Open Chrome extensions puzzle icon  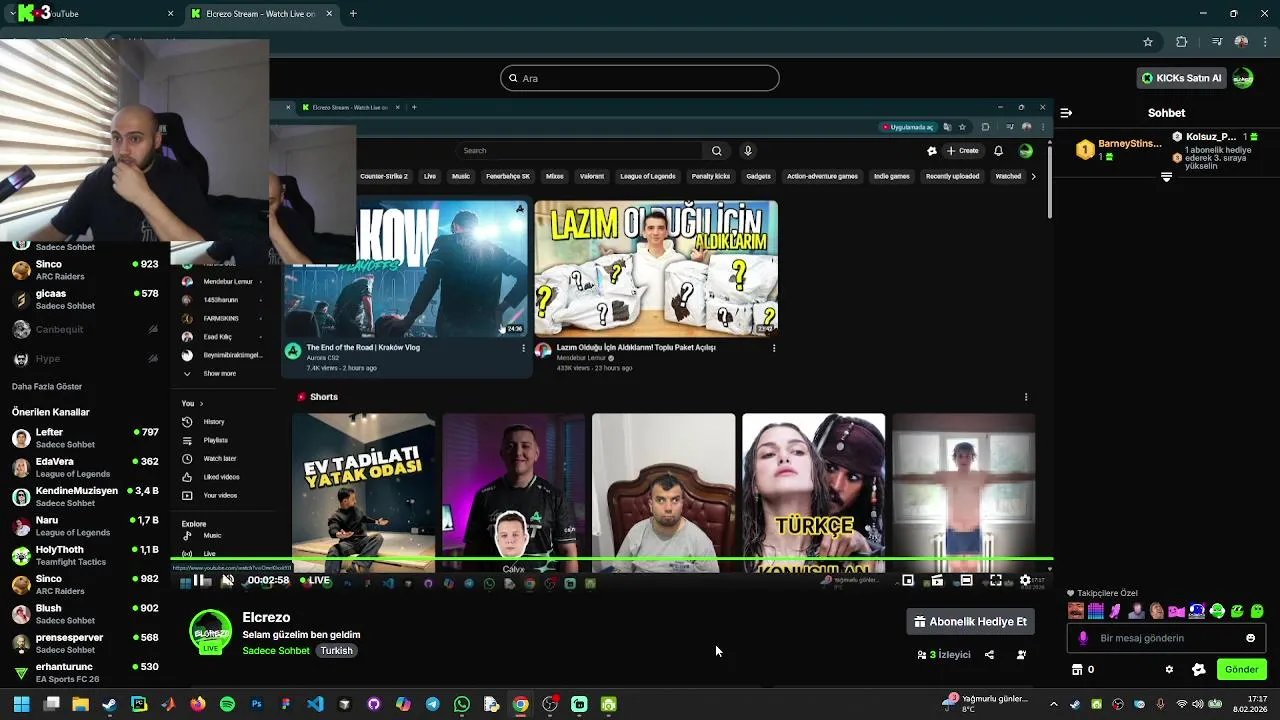1182,42
